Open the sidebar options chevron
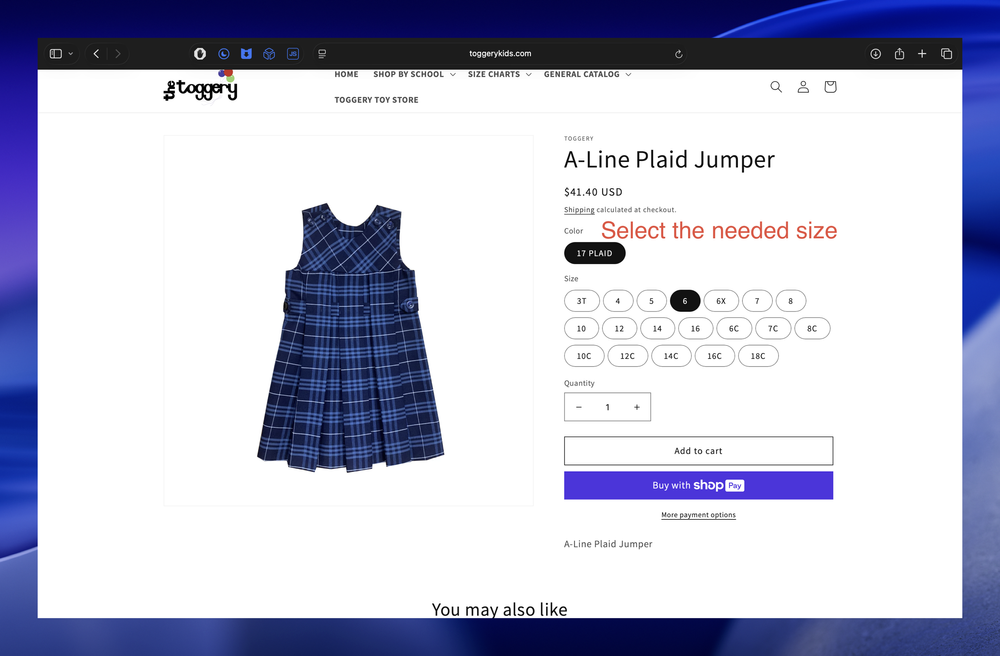 point(71,54)
